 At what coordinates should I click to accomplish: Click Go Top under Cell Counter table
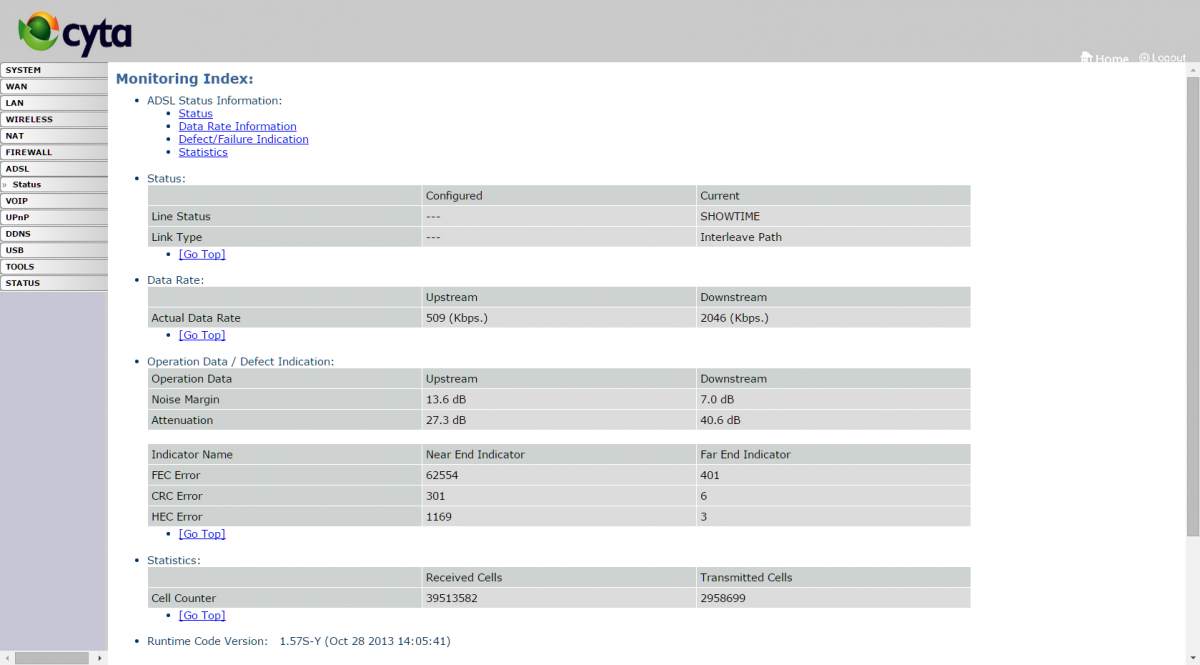tap(202, 615)
